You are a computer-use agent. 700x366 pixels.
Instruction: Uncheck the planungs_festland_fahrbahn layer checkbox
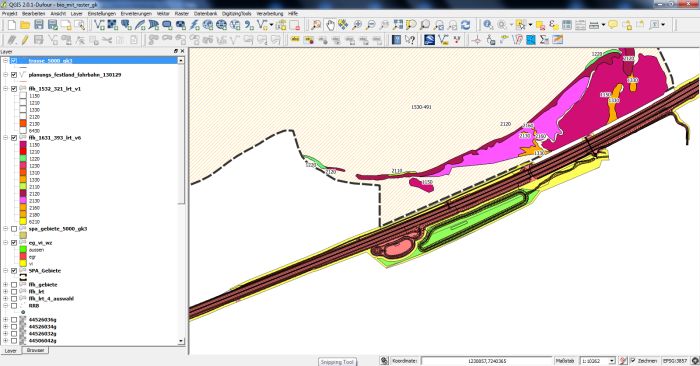point(14,75)
